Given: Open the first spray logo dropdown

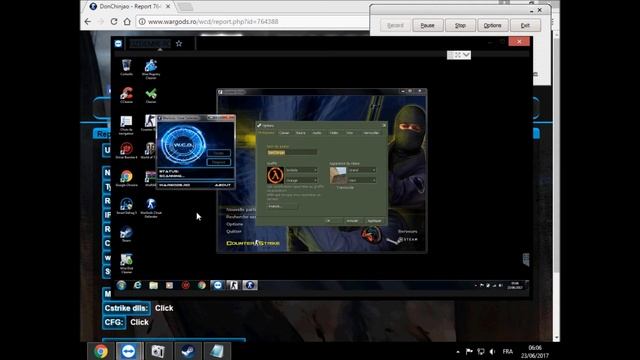Looking at the screenshot, I should [x=301, y=170].
